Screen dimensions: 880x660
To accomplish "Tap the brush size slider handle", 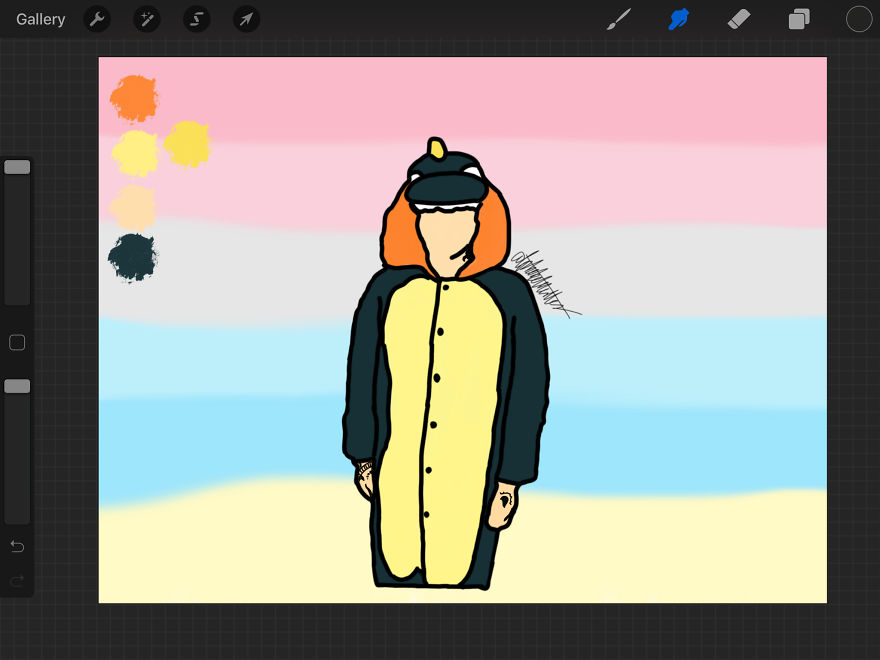I will click(x=17, y=165).
